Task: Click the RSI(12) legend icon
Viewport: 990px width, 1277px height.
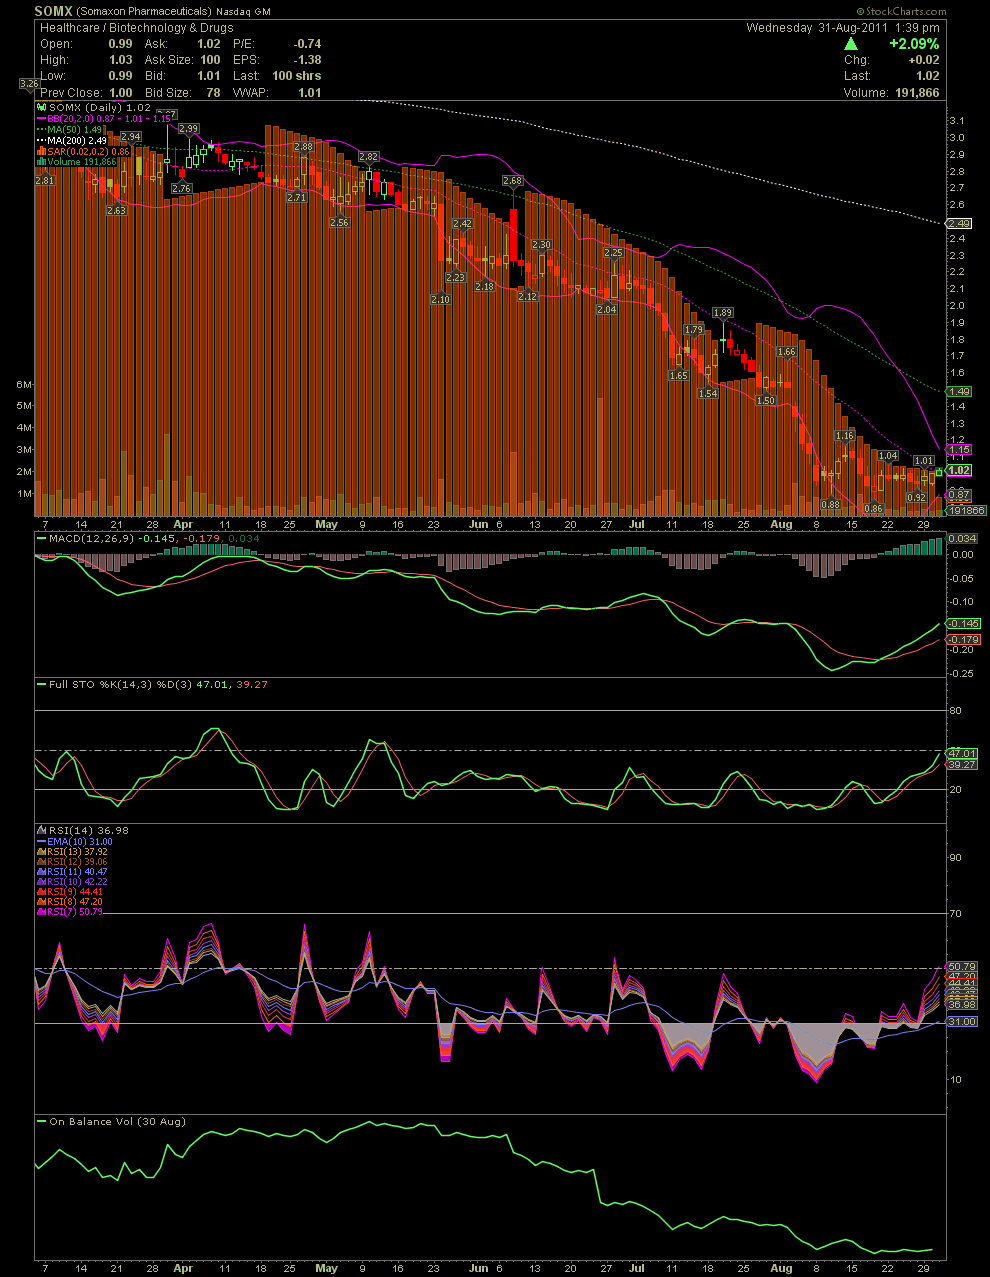Action: pyautogui.click(x=41, y=862)
